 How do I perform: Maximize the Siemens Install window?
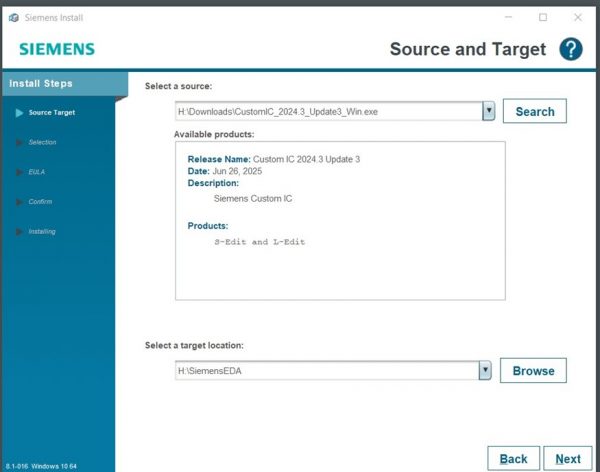click(x=543, y=17)
